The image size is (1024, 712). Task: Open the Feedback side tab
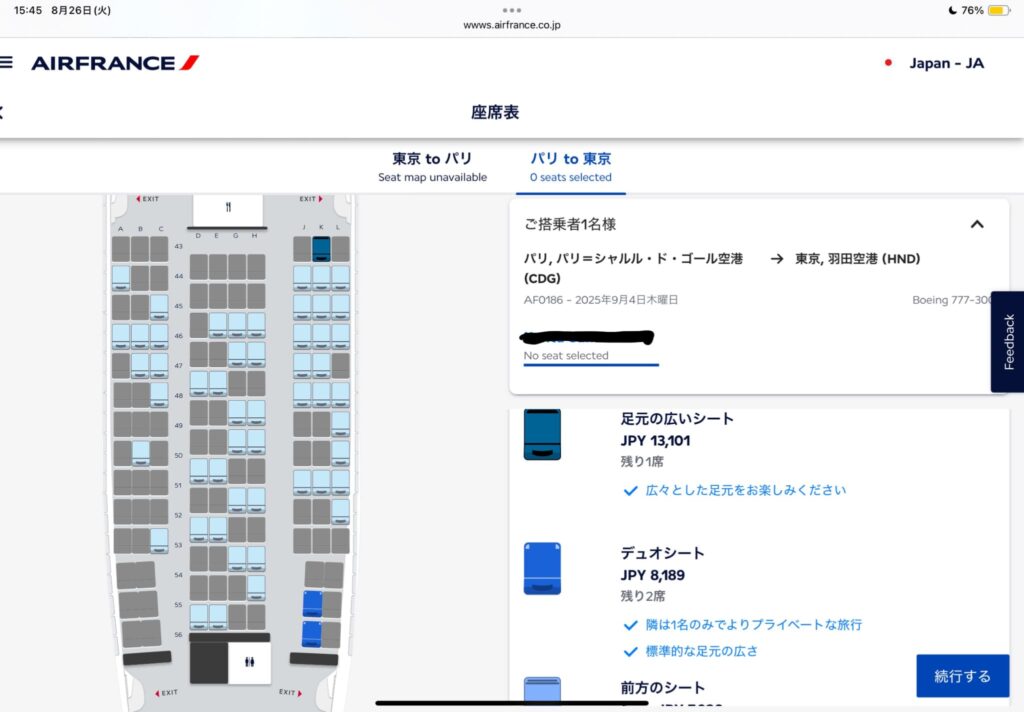pos(1007,342)
